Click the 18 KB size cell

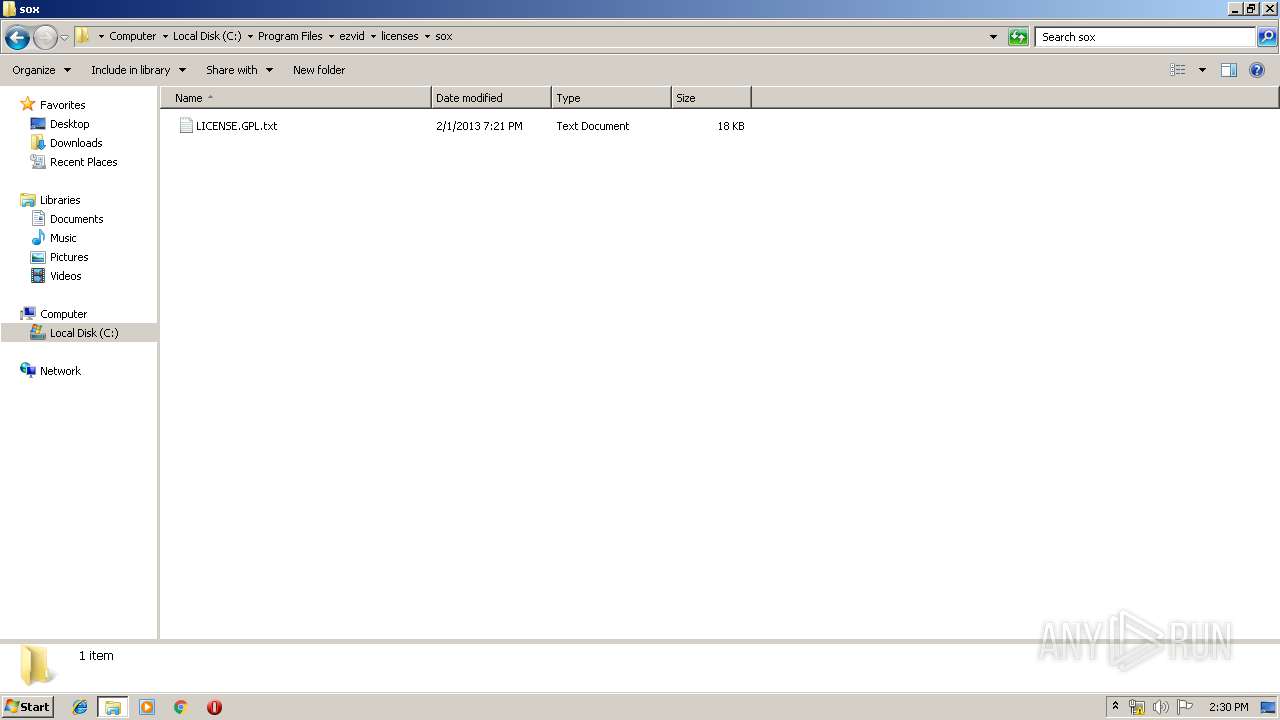point(730,126)
